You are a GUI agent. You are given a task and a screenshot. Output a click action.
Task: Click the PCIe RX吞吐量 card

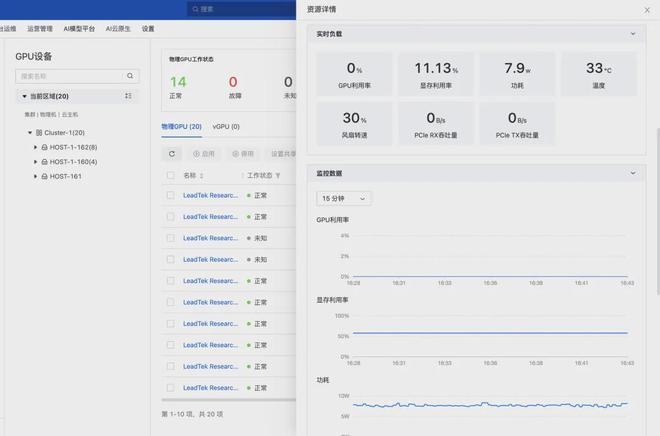(x=436, y=124)
